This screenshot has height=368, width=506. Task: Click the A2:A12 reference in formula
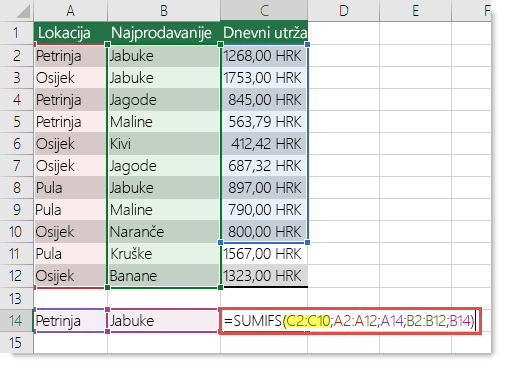[x=355, y=321]
